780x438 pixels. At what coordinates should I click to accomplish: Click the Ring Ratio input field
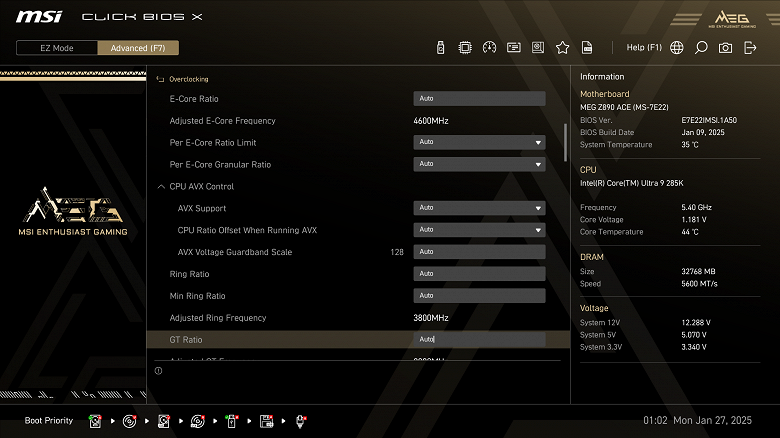coord(479,274)
